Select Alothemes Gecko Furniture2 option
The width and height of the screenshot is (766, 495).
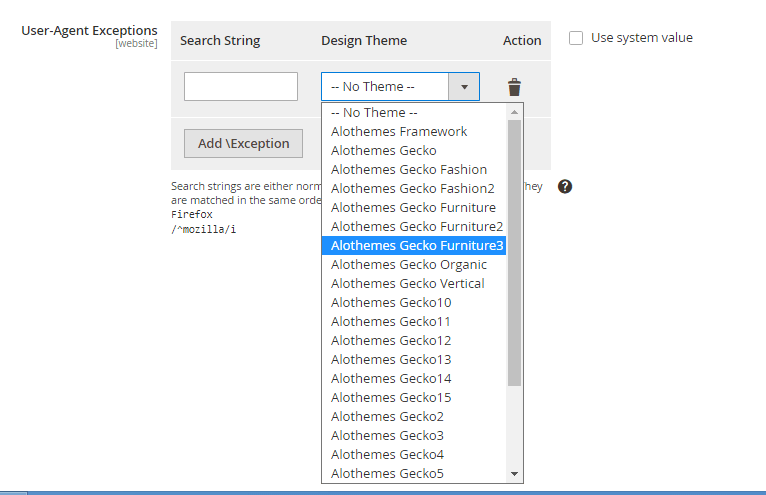pyautogui.click(x=417, y=227)
